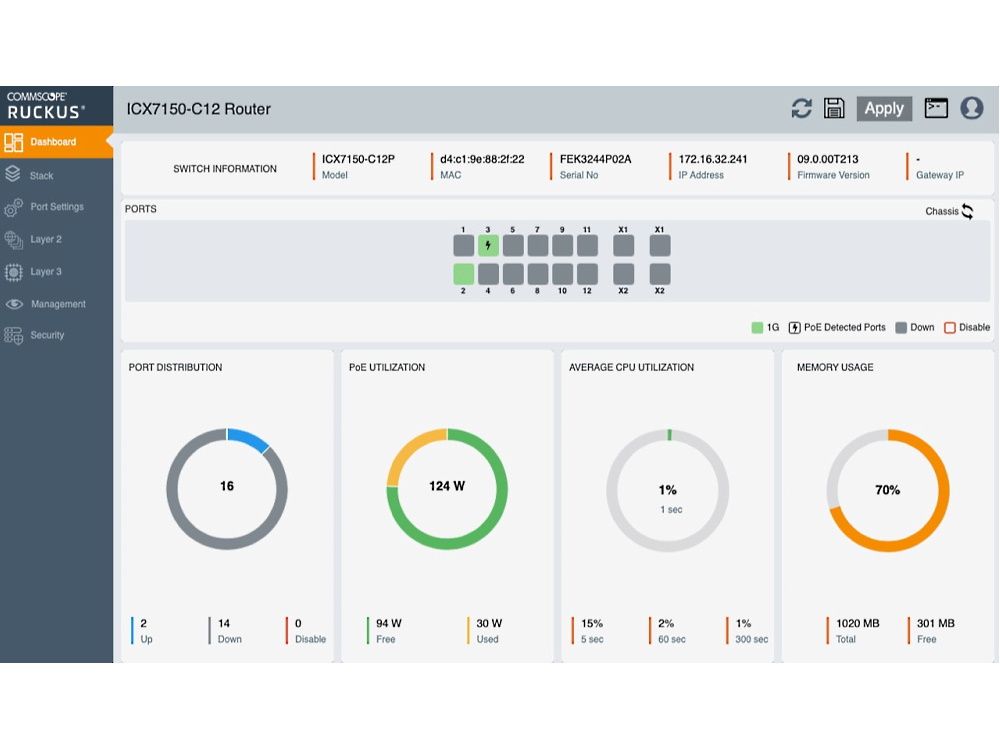Select port 1 in the chassis view
This screenshot has width=1000, height=750.
tap(464, 246)
